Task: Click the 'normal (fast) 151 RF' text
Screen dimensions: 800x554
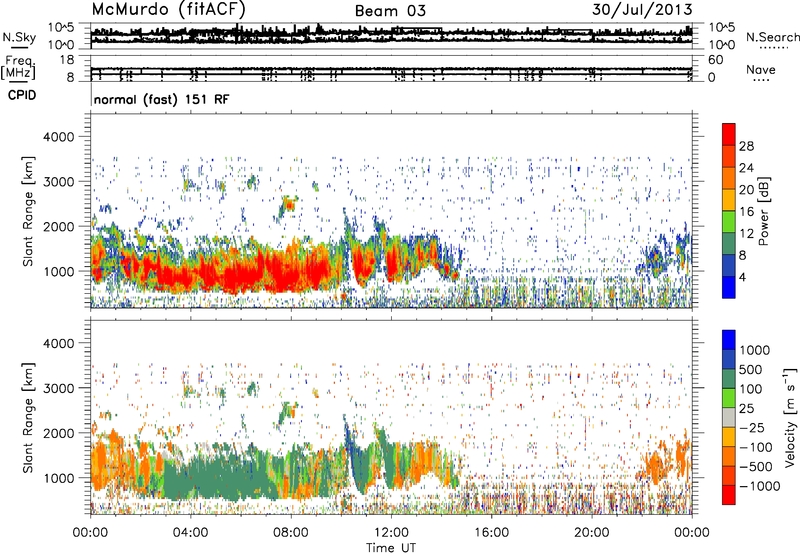Action: (x=161, y=99)
